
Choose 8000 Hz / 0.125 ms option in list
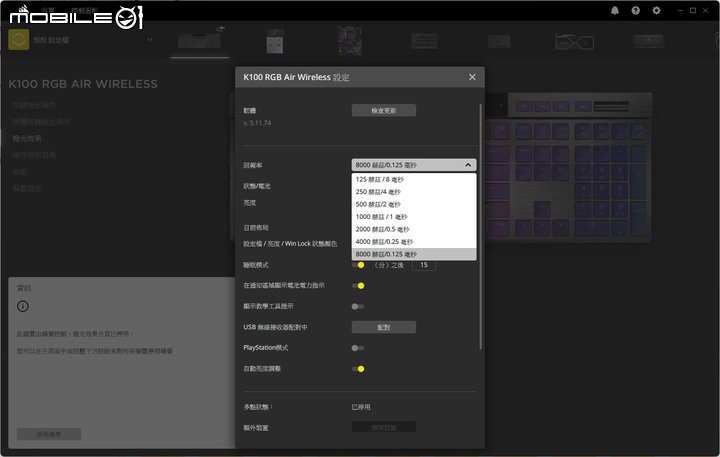pyautogui.click(x=414, y=254)
